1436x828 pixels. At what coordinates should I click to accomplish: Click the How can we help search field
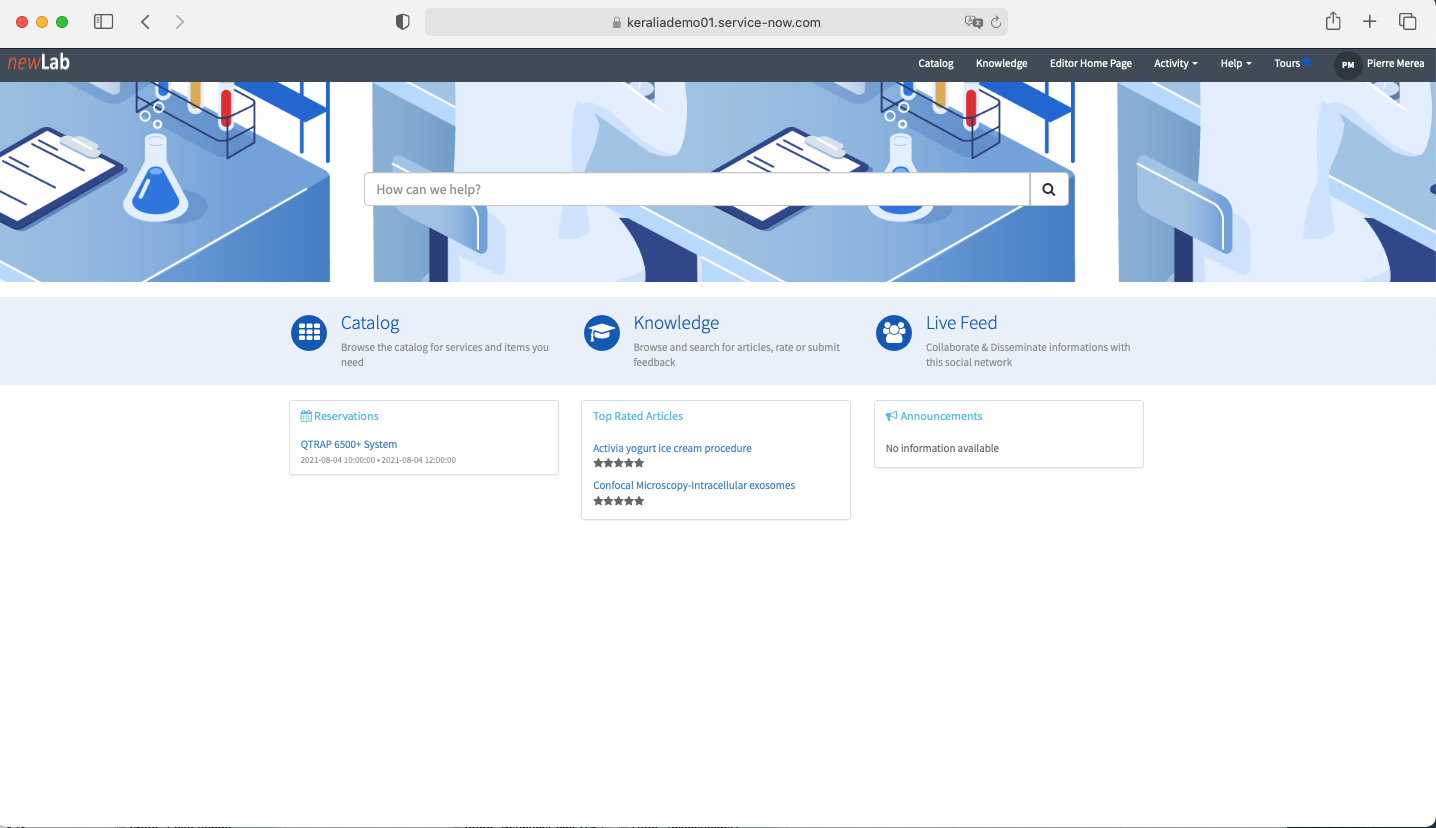pyautogui.click(x=697, y=189)
